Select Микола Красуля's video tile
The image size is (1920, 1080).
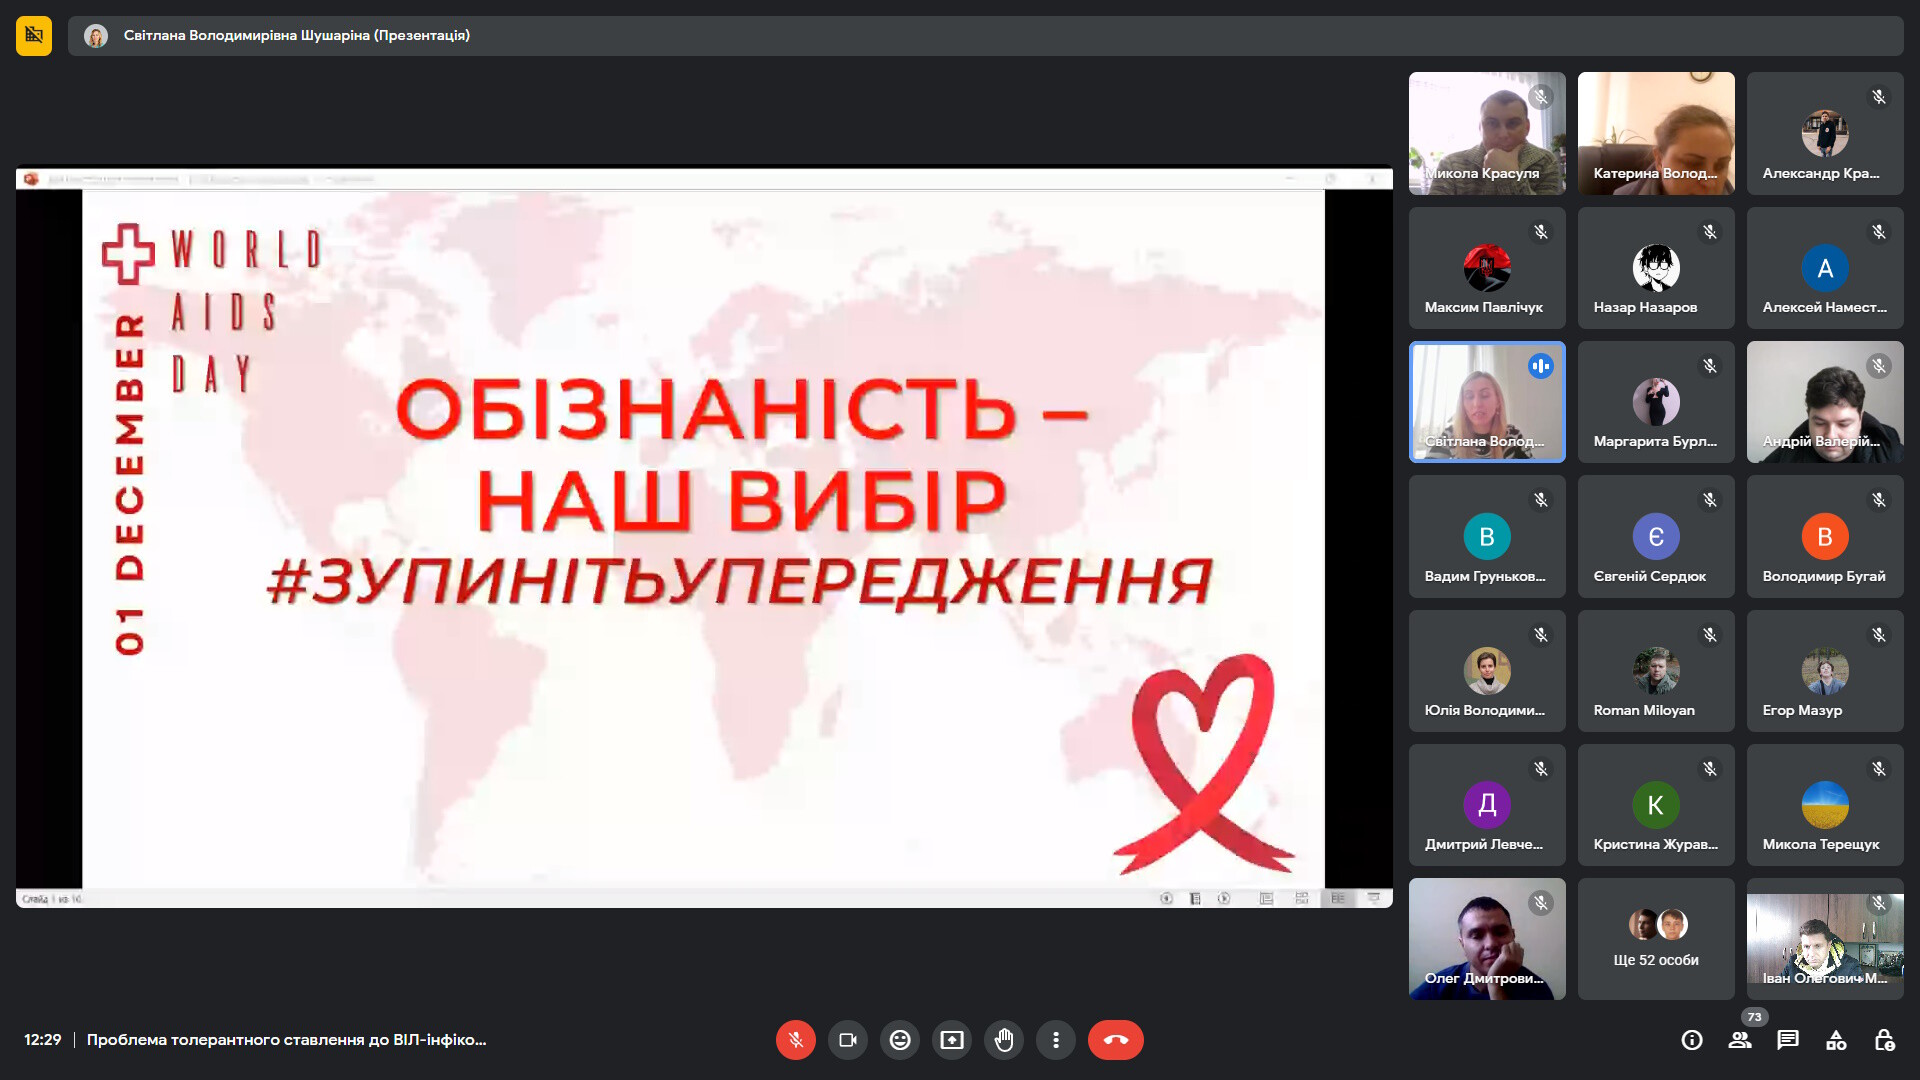[1487, 133]
